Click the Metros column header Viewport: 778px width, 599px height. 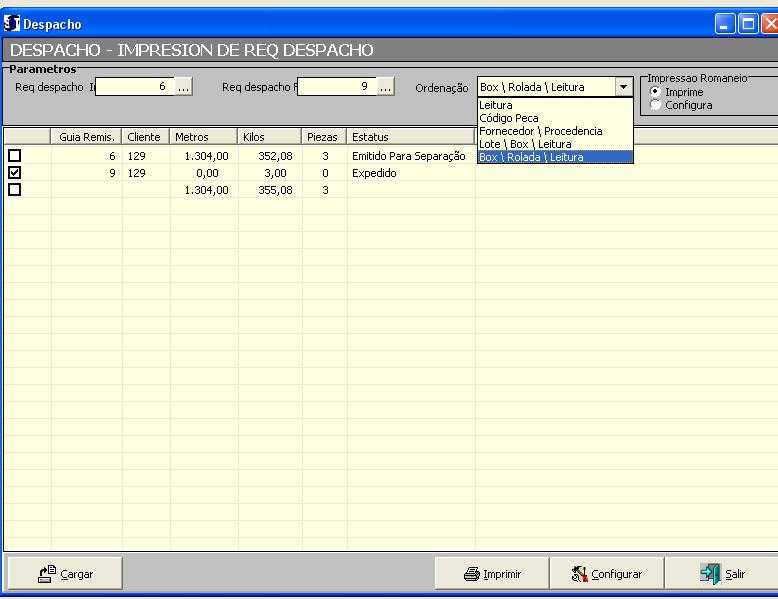coord(203,136)
